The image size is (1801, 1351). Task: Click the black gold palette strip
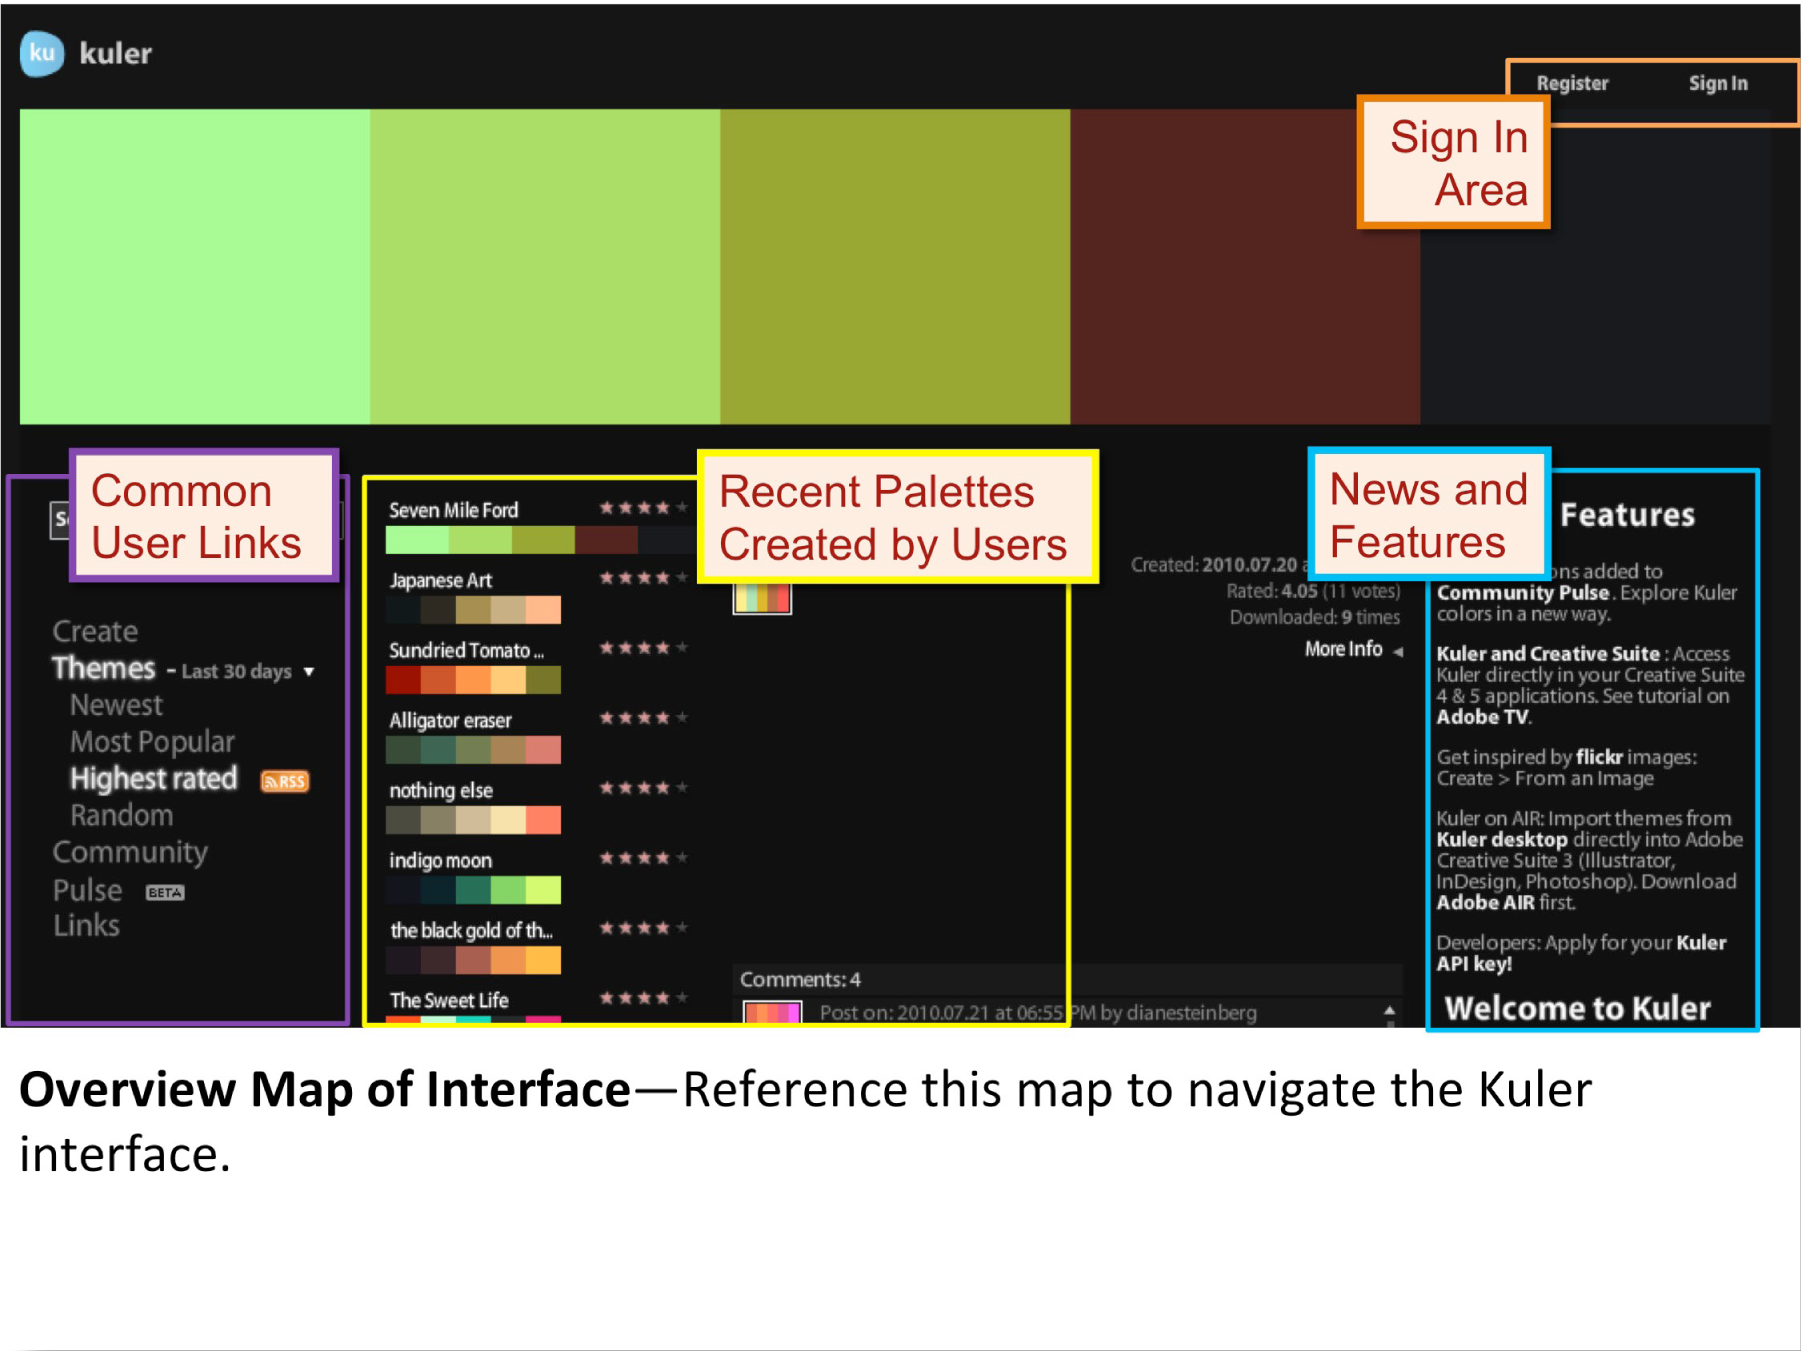[x=473, y=960]
